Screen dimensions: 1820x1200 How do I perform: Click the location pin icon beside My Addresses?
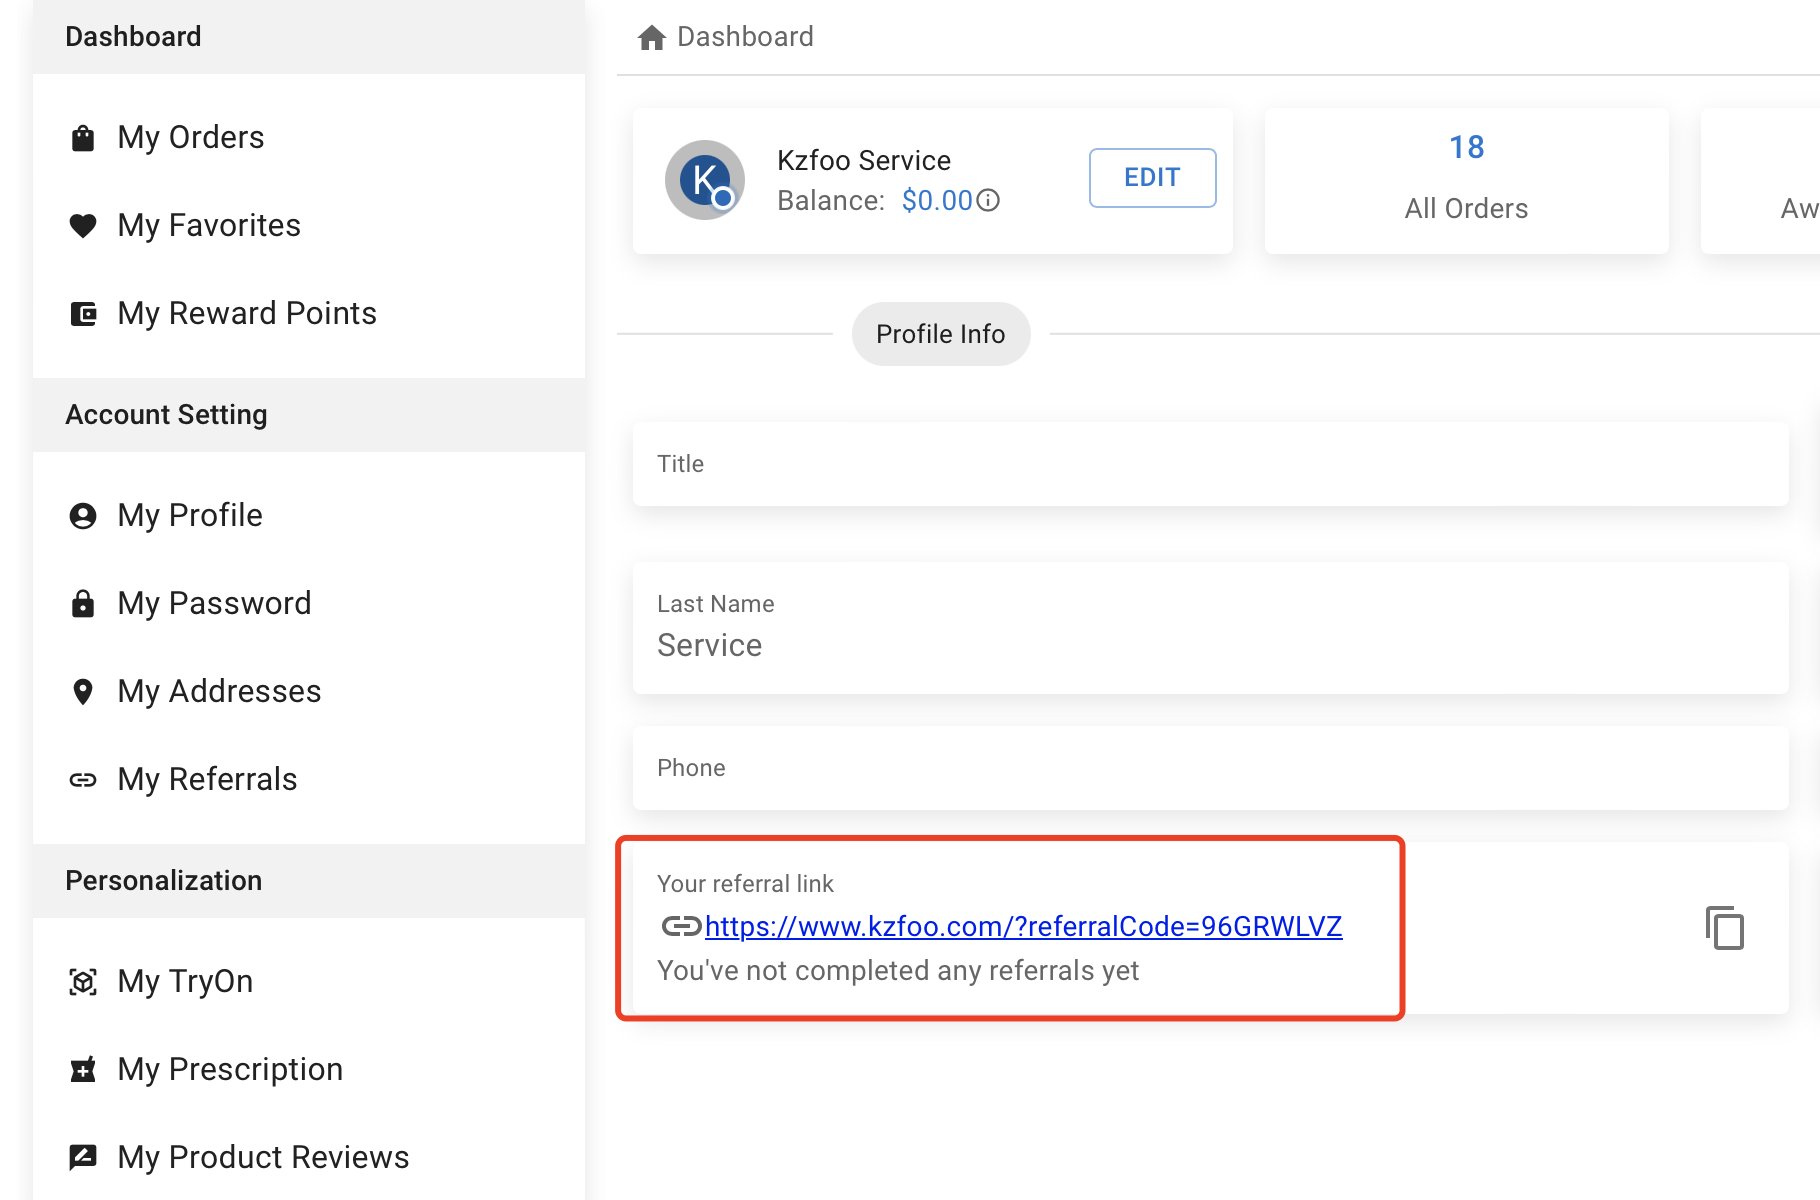click(83, 692)
